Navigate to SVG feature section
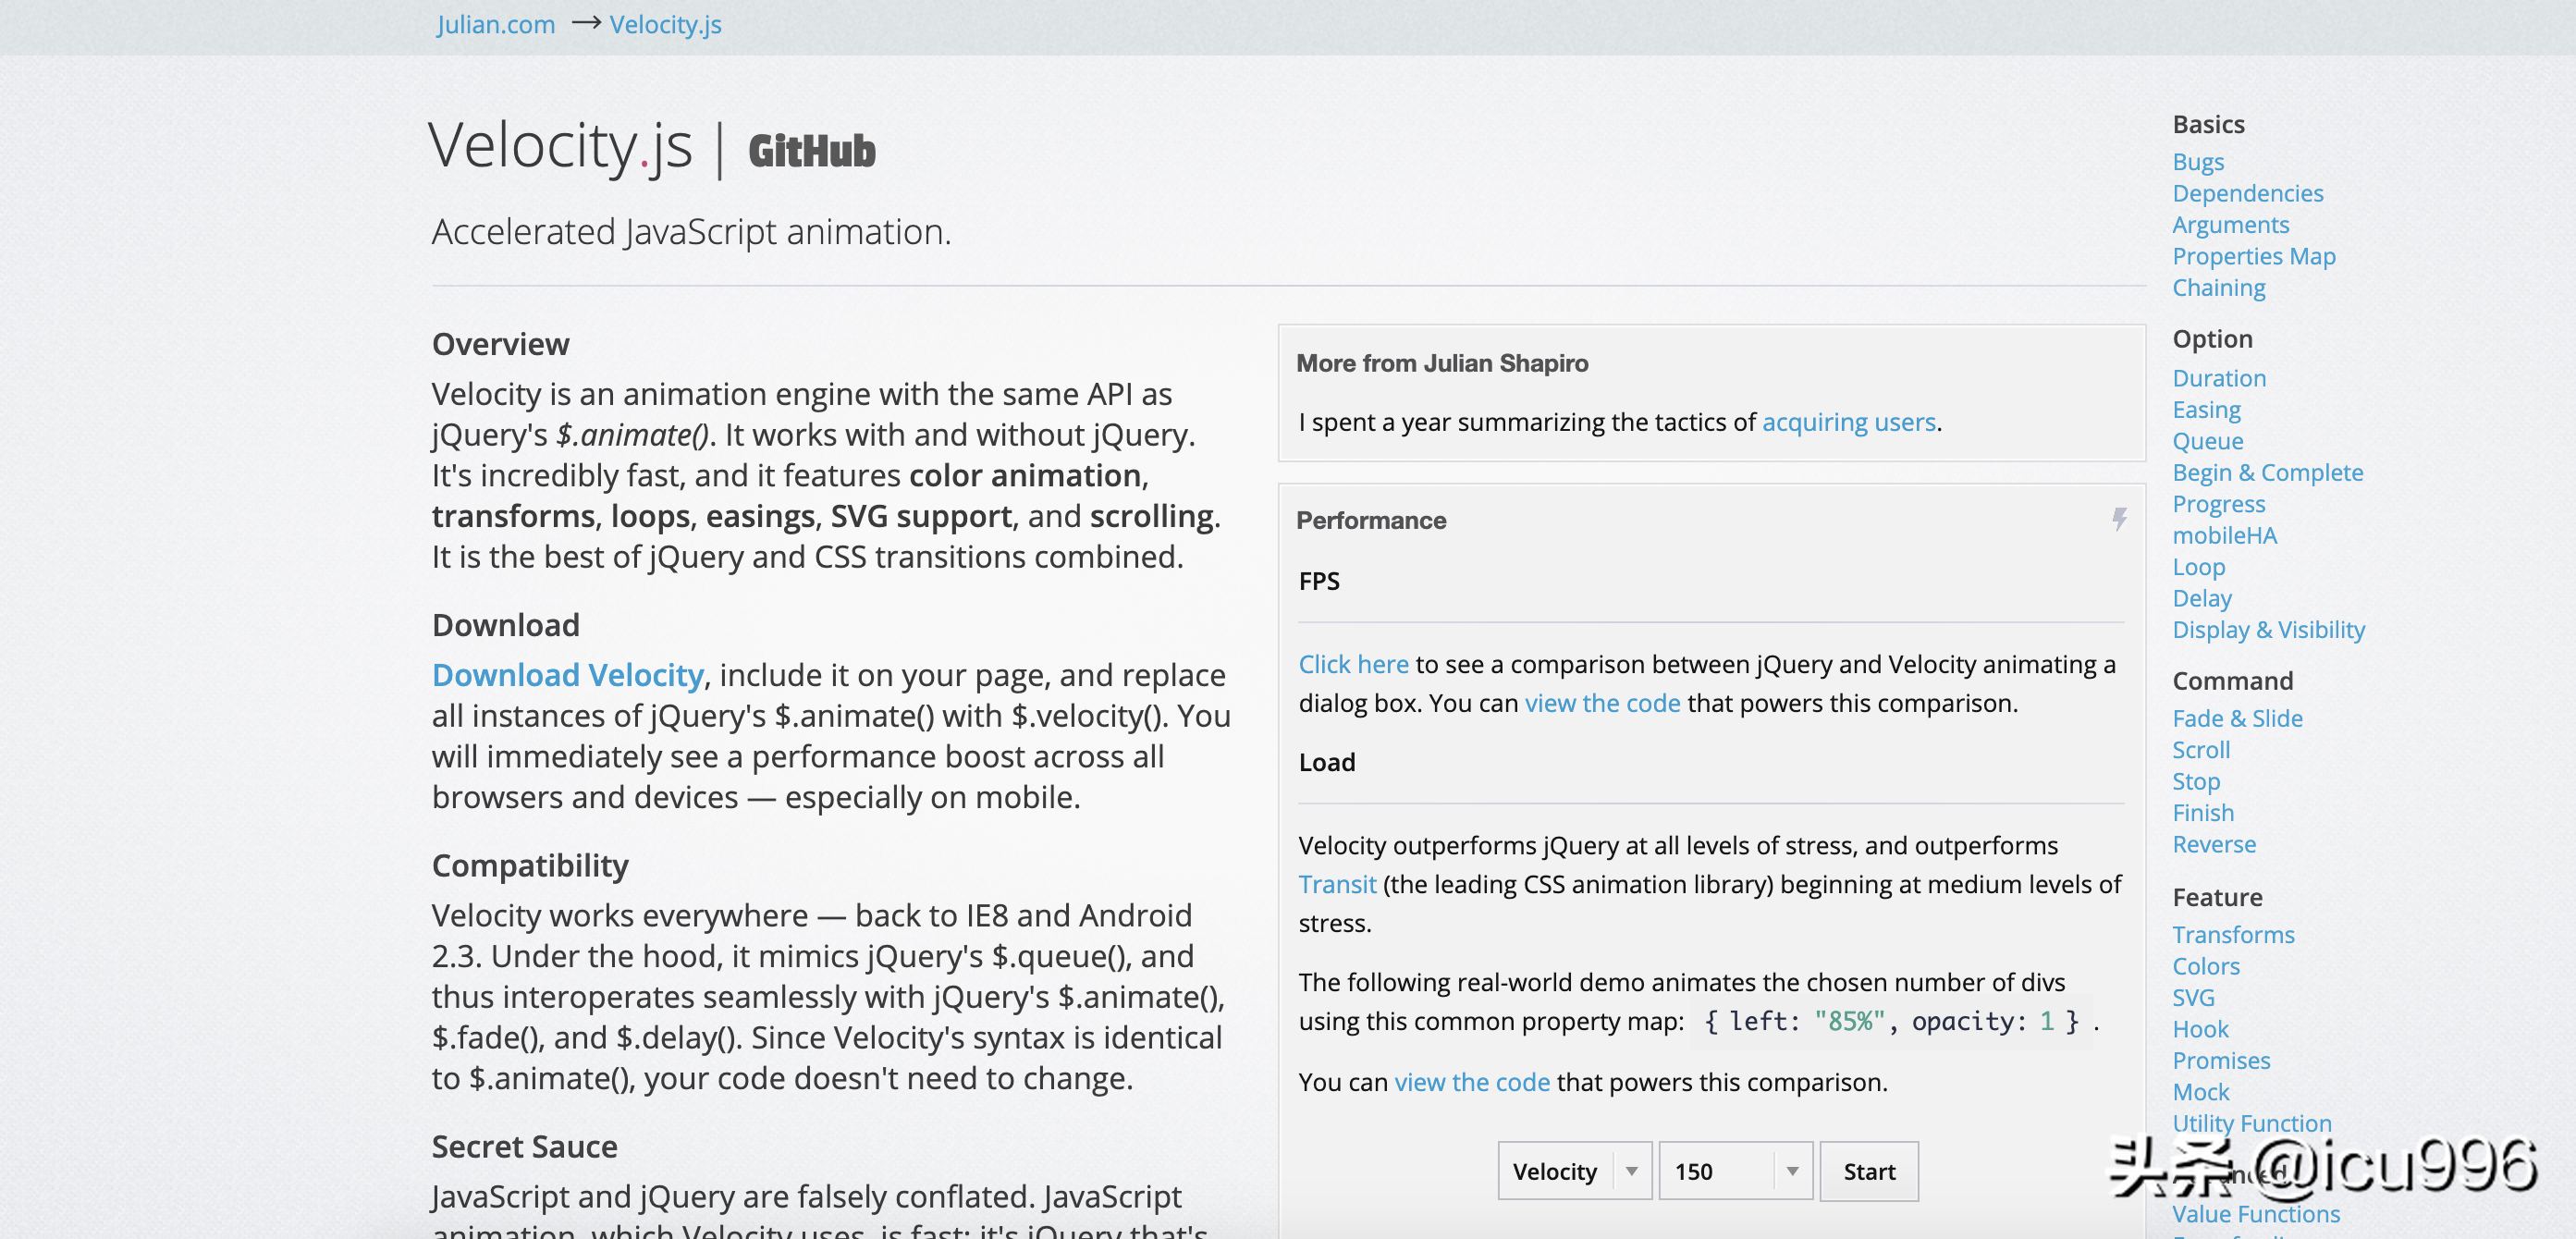The height and width of the screenshot is (1239, 2576). coord(2193,996)
